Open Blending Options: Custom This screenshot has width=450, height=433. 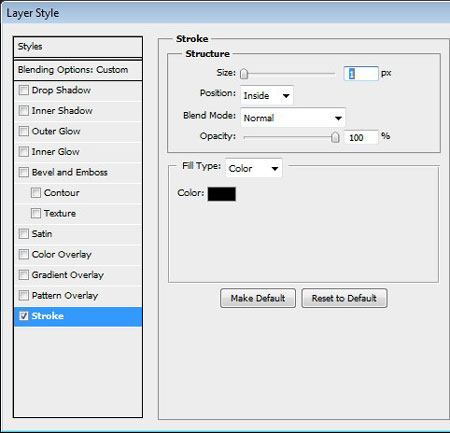tap(78, 70)
